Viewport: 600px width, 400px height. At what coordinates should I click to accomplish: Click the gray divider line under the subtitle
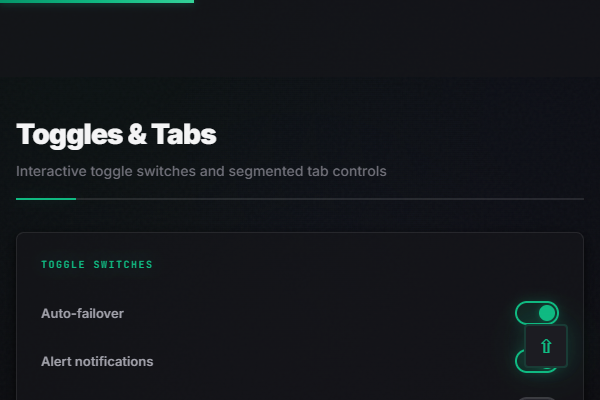click(330, 199)
